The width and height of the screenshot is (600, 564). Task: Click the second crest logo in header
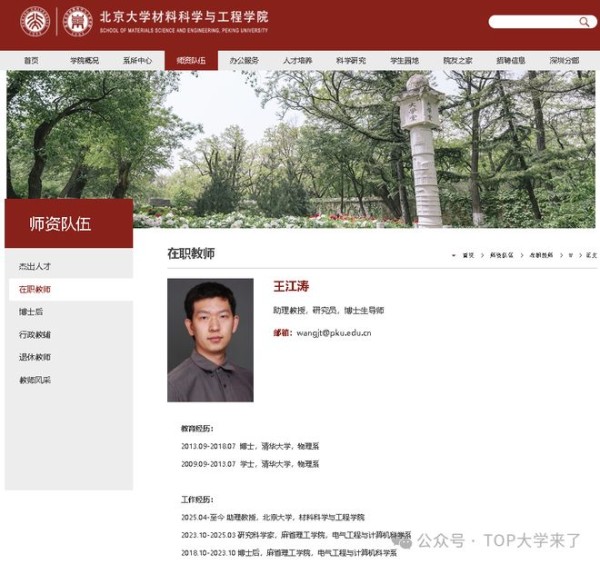point(77,21)
